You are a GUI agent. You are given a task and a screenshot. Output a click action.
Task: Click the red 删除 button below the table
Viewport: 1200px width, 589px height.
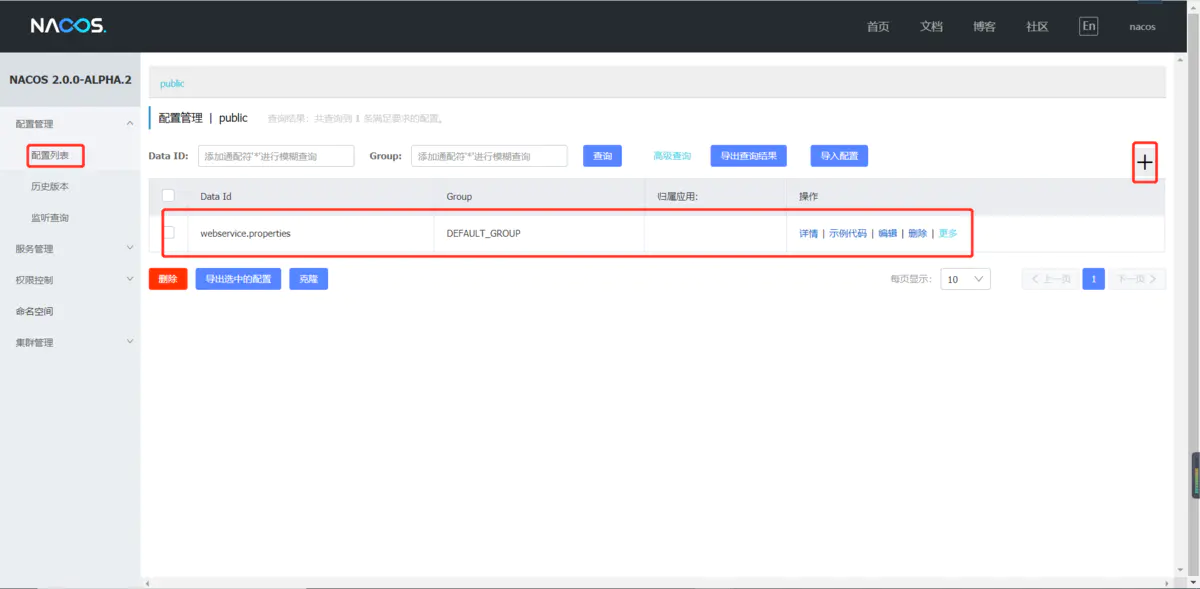click(x=168, y=279)
